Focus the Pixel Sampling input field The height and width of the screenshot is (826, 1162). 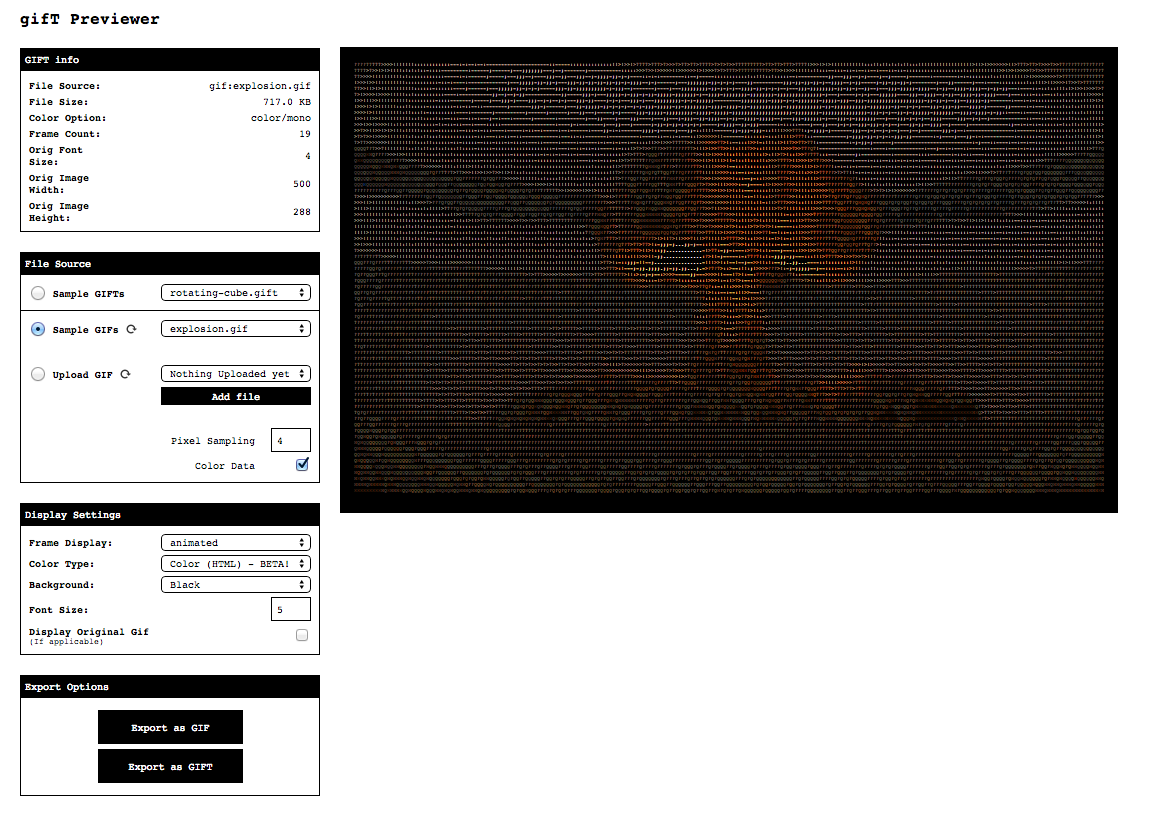[x=290, y=440]
